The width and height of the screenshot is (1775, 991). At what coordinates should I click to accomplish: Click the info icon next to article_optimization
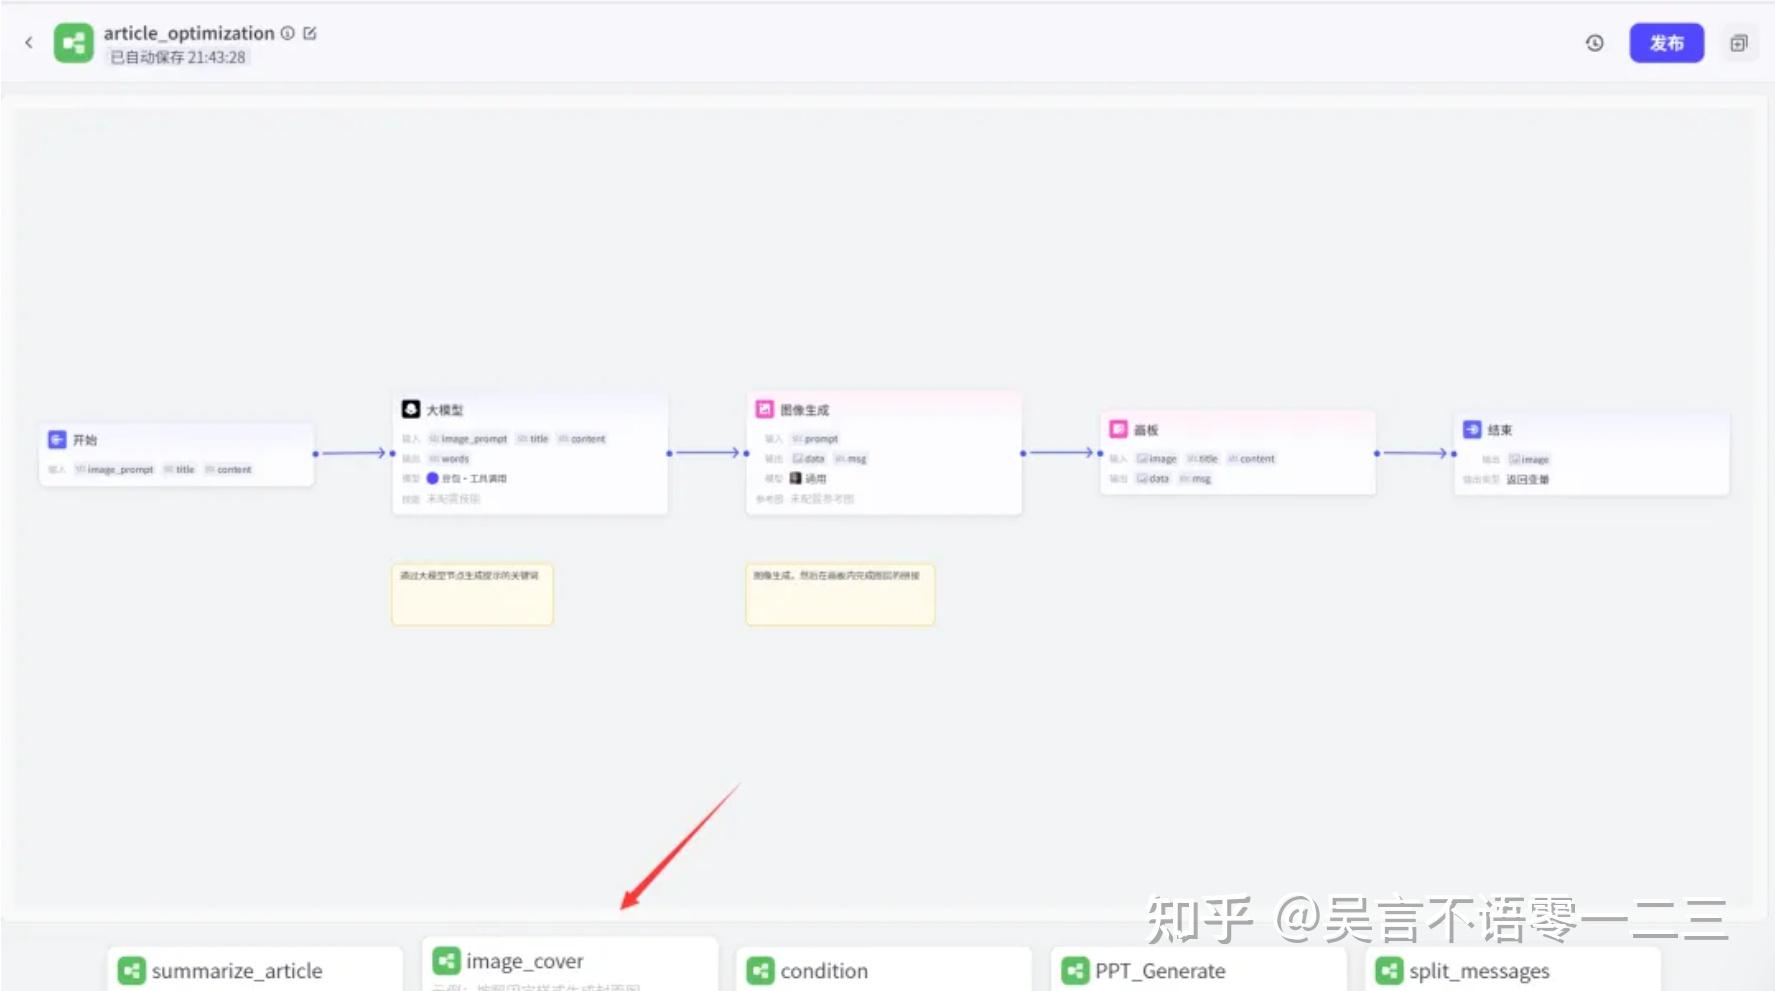pos(287,32)
